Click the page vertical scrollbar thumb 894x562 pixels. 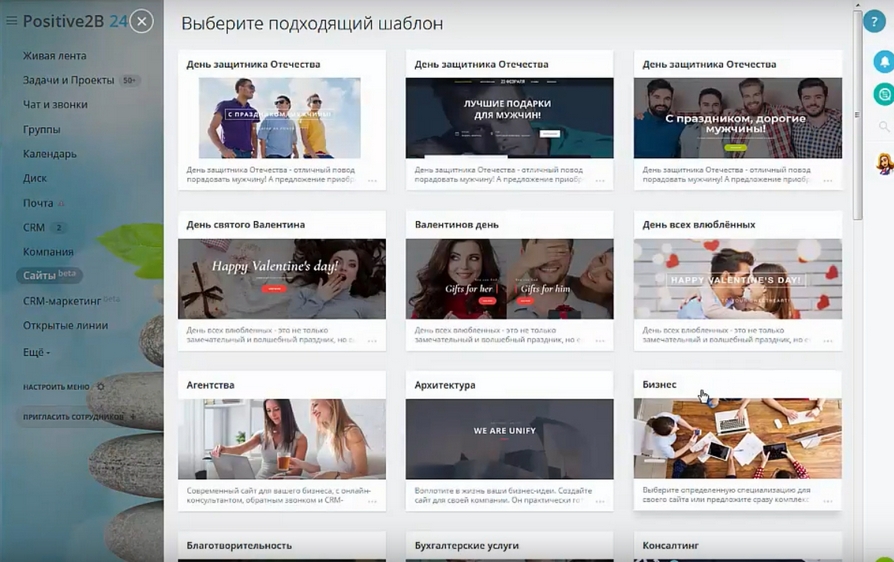click(x=858, y=115)
